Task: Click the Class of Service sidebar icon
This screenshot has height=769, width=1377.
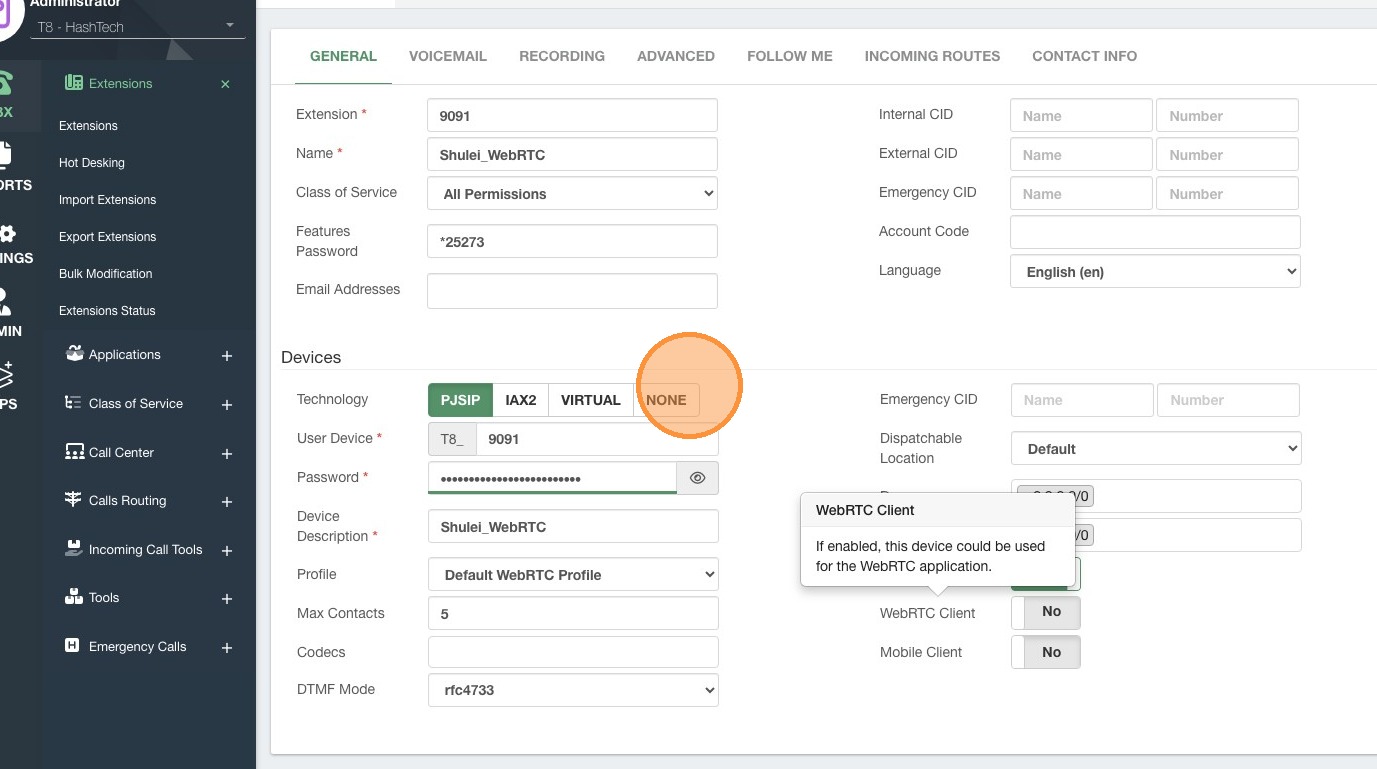Action: (x=73, y=403)
